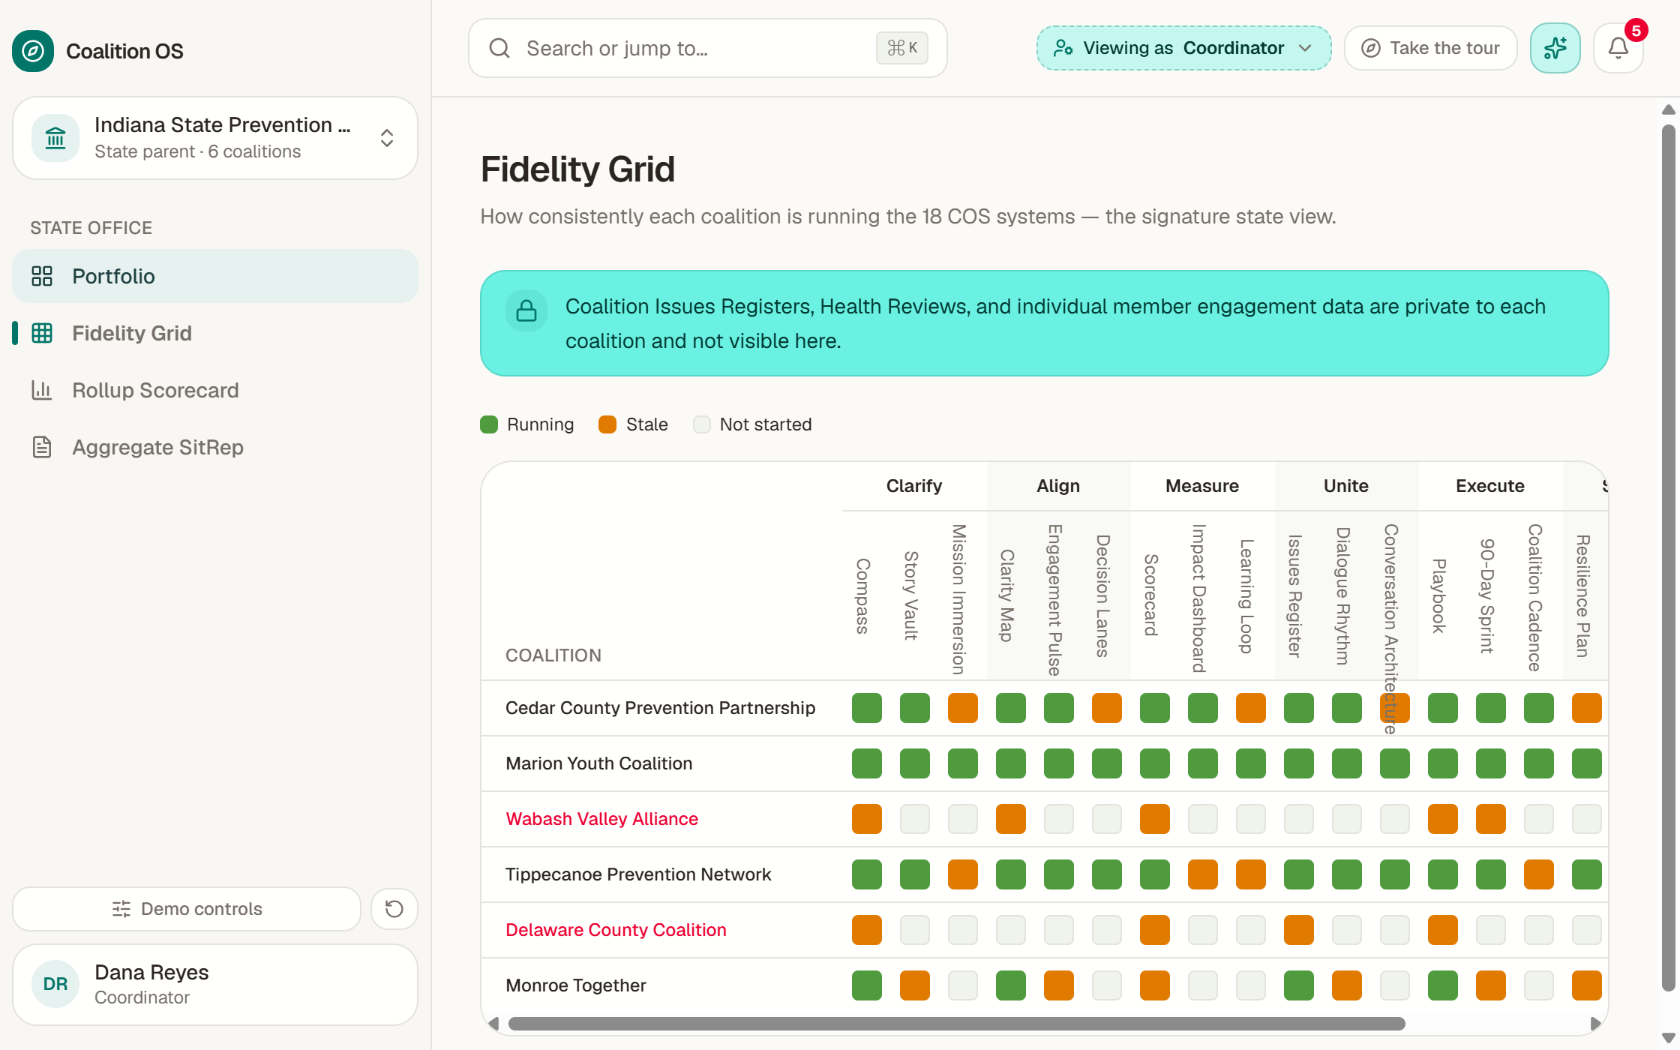Click Monroe Together Mission Immersion not-started cell
Viewport: 1680px width, 1050px height.
963,986
